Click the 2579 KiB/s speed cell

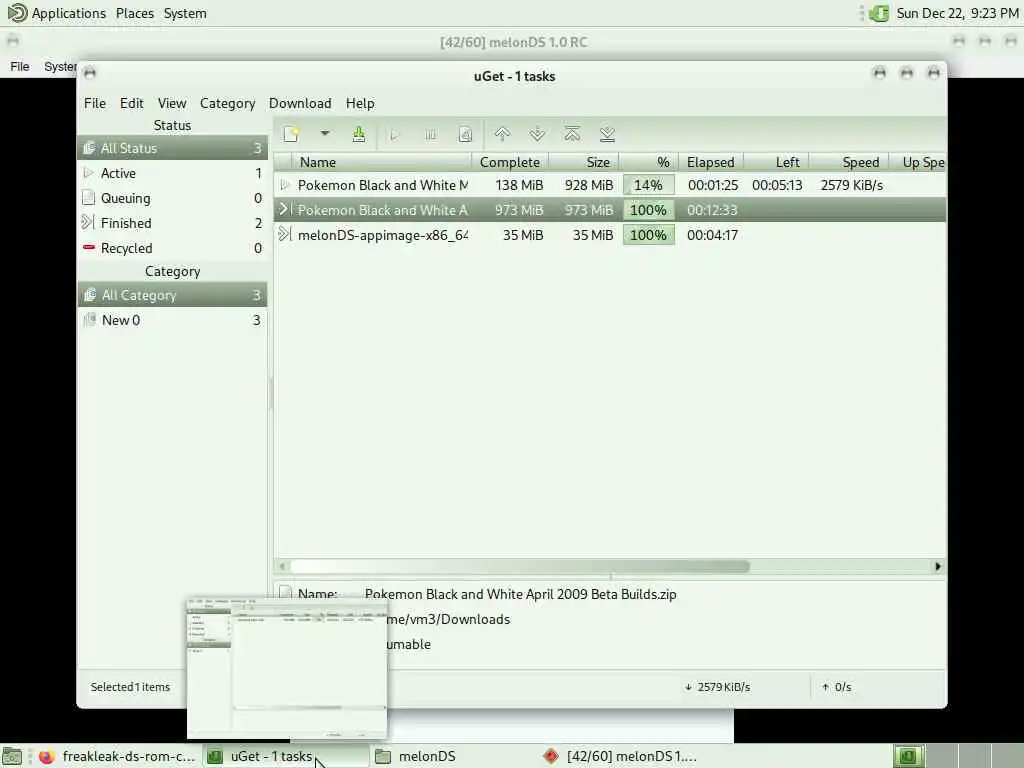click(x=852, y=185)
